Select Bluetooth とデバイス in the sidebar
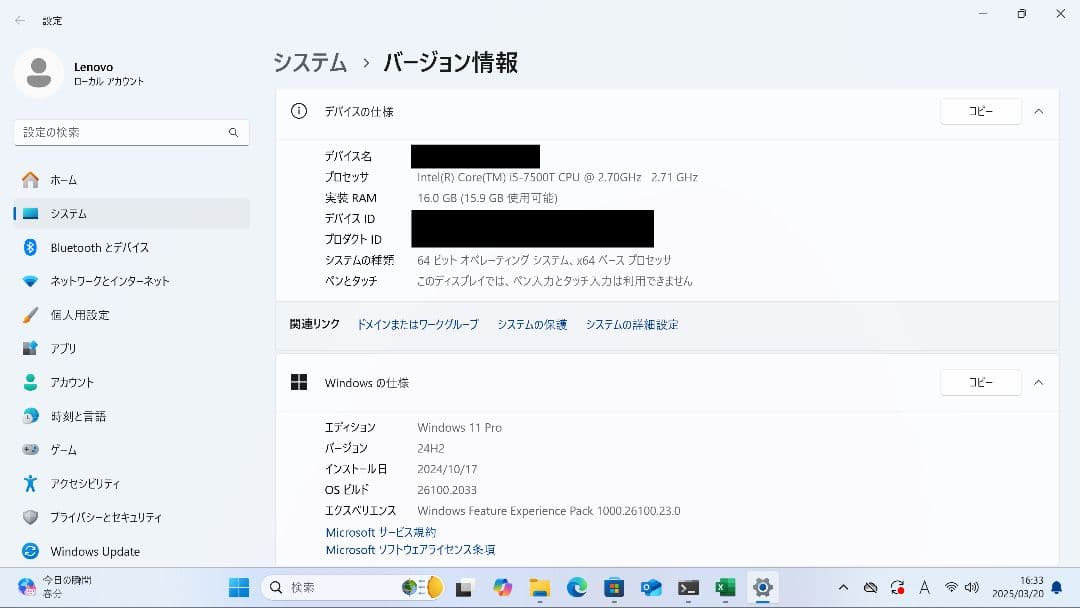This screenshot has width=1080, height=608. pyautogui.click(x=95, y=247)
